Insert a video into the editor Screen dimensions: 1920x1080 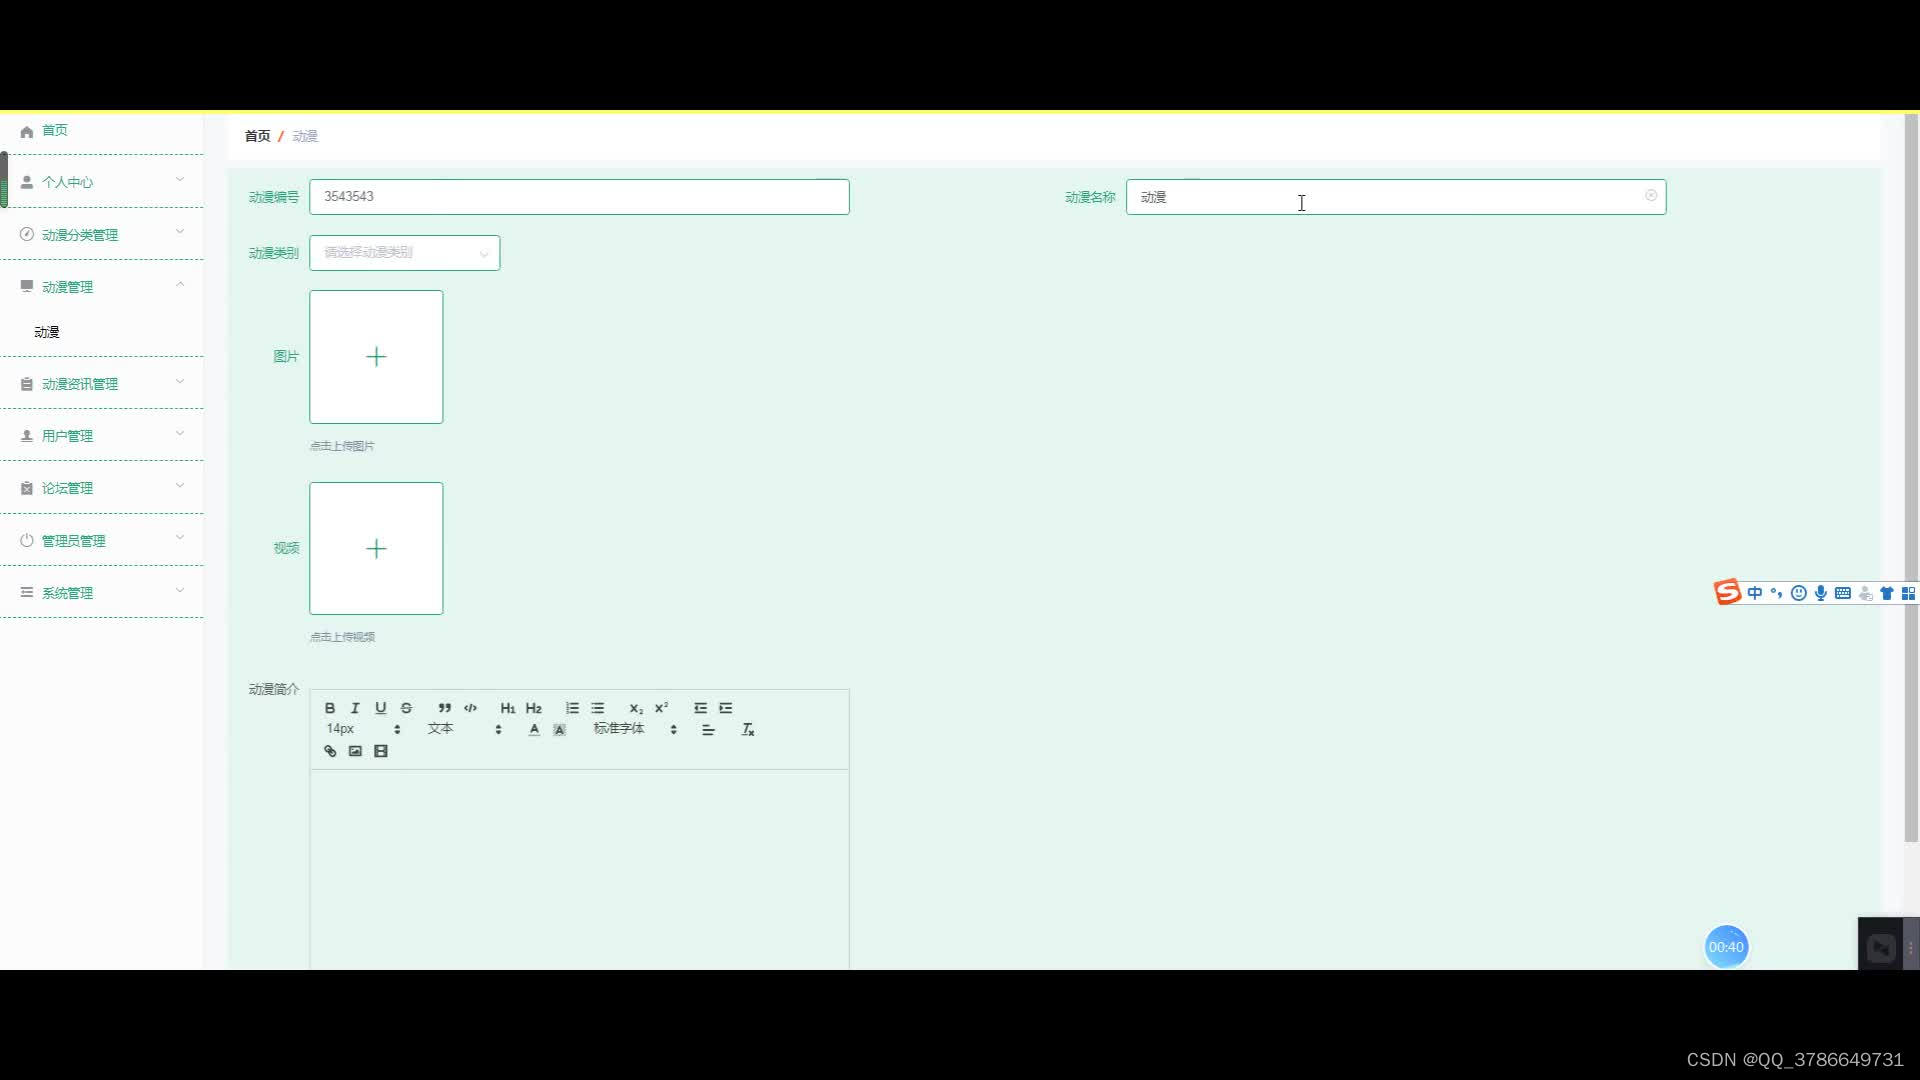tap(381, 752)
